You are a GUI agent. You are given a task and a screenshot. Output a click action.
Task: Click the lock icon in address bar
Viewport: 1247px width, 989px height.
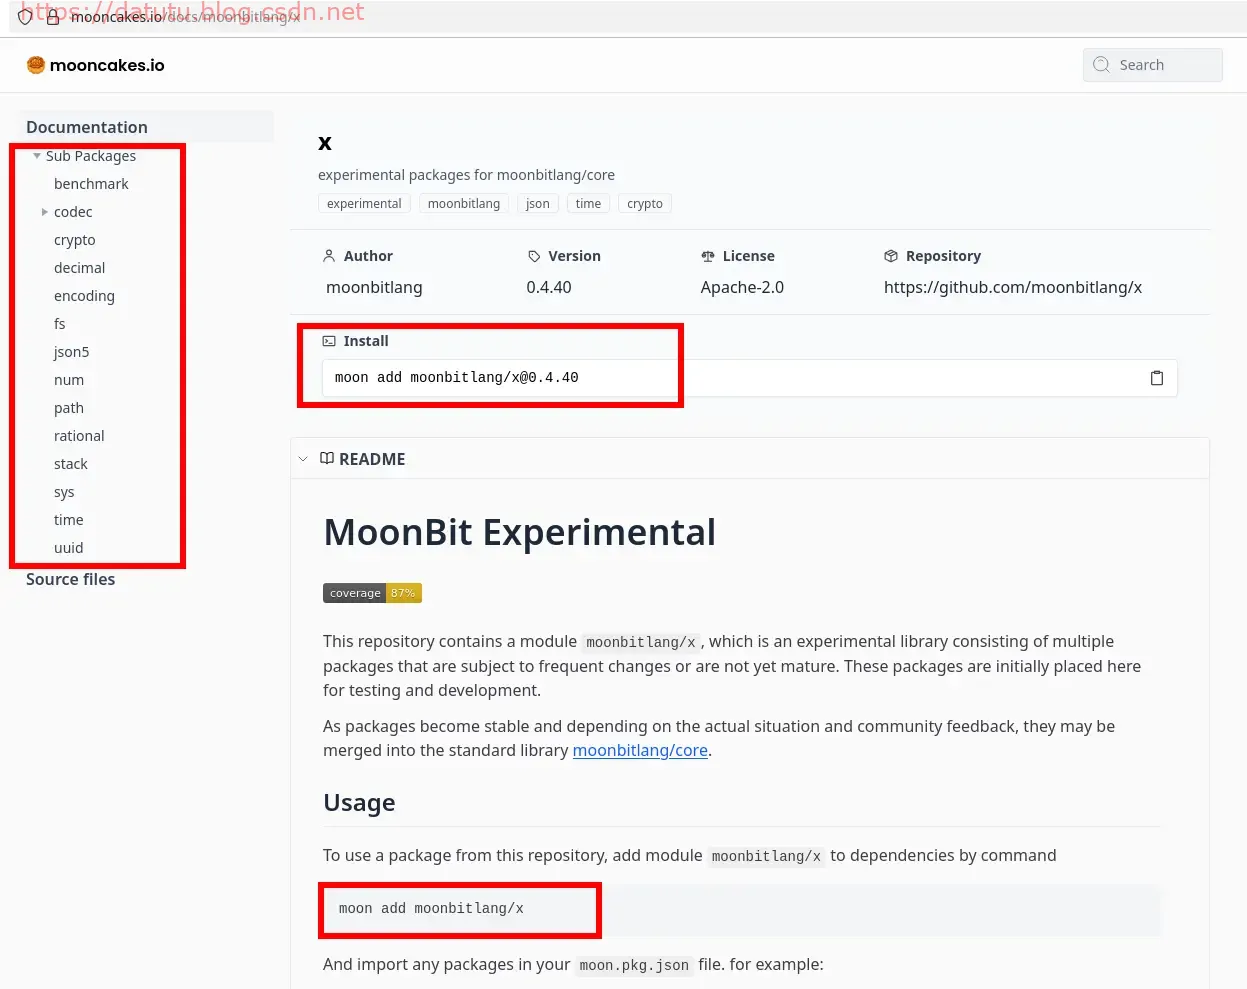click(53, 17)
